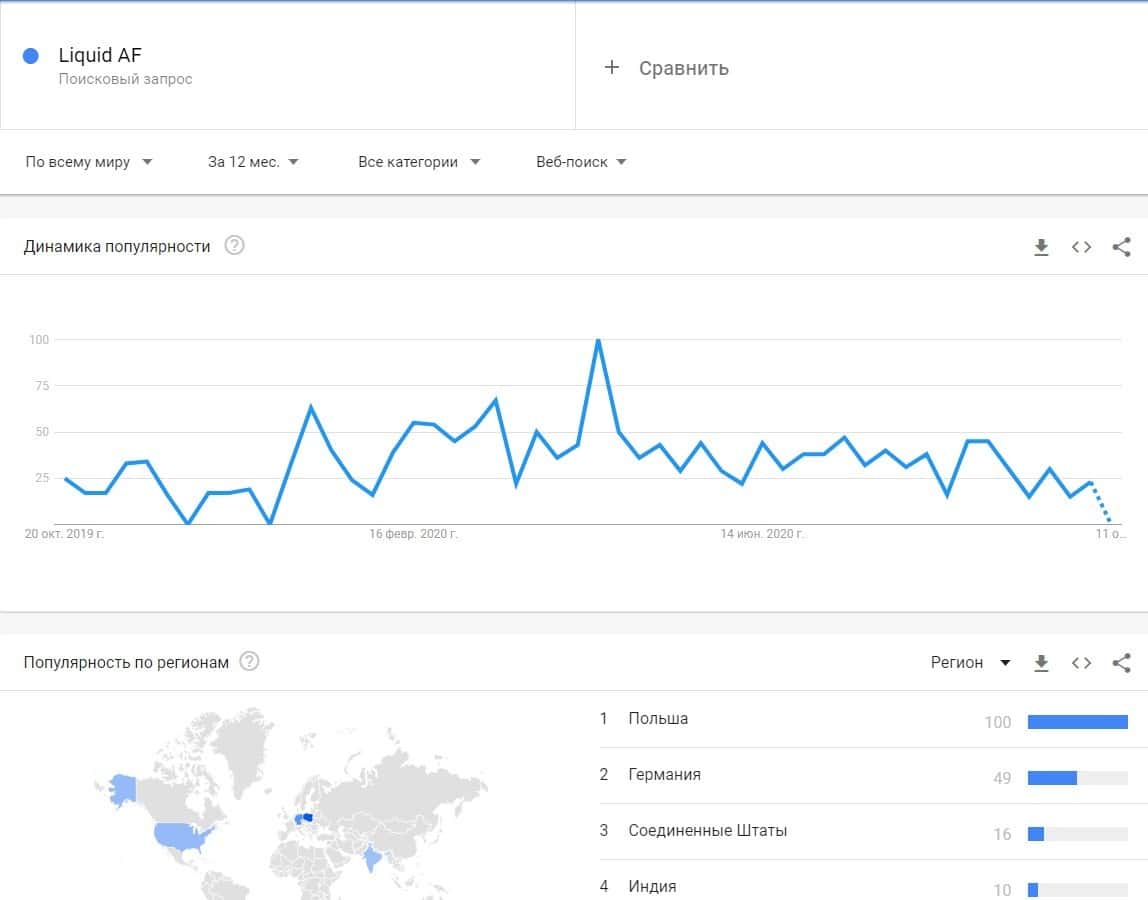Share the regional popularity widget
The width and height of the screenshot is (1148, 900).
tap(1121, 662)
